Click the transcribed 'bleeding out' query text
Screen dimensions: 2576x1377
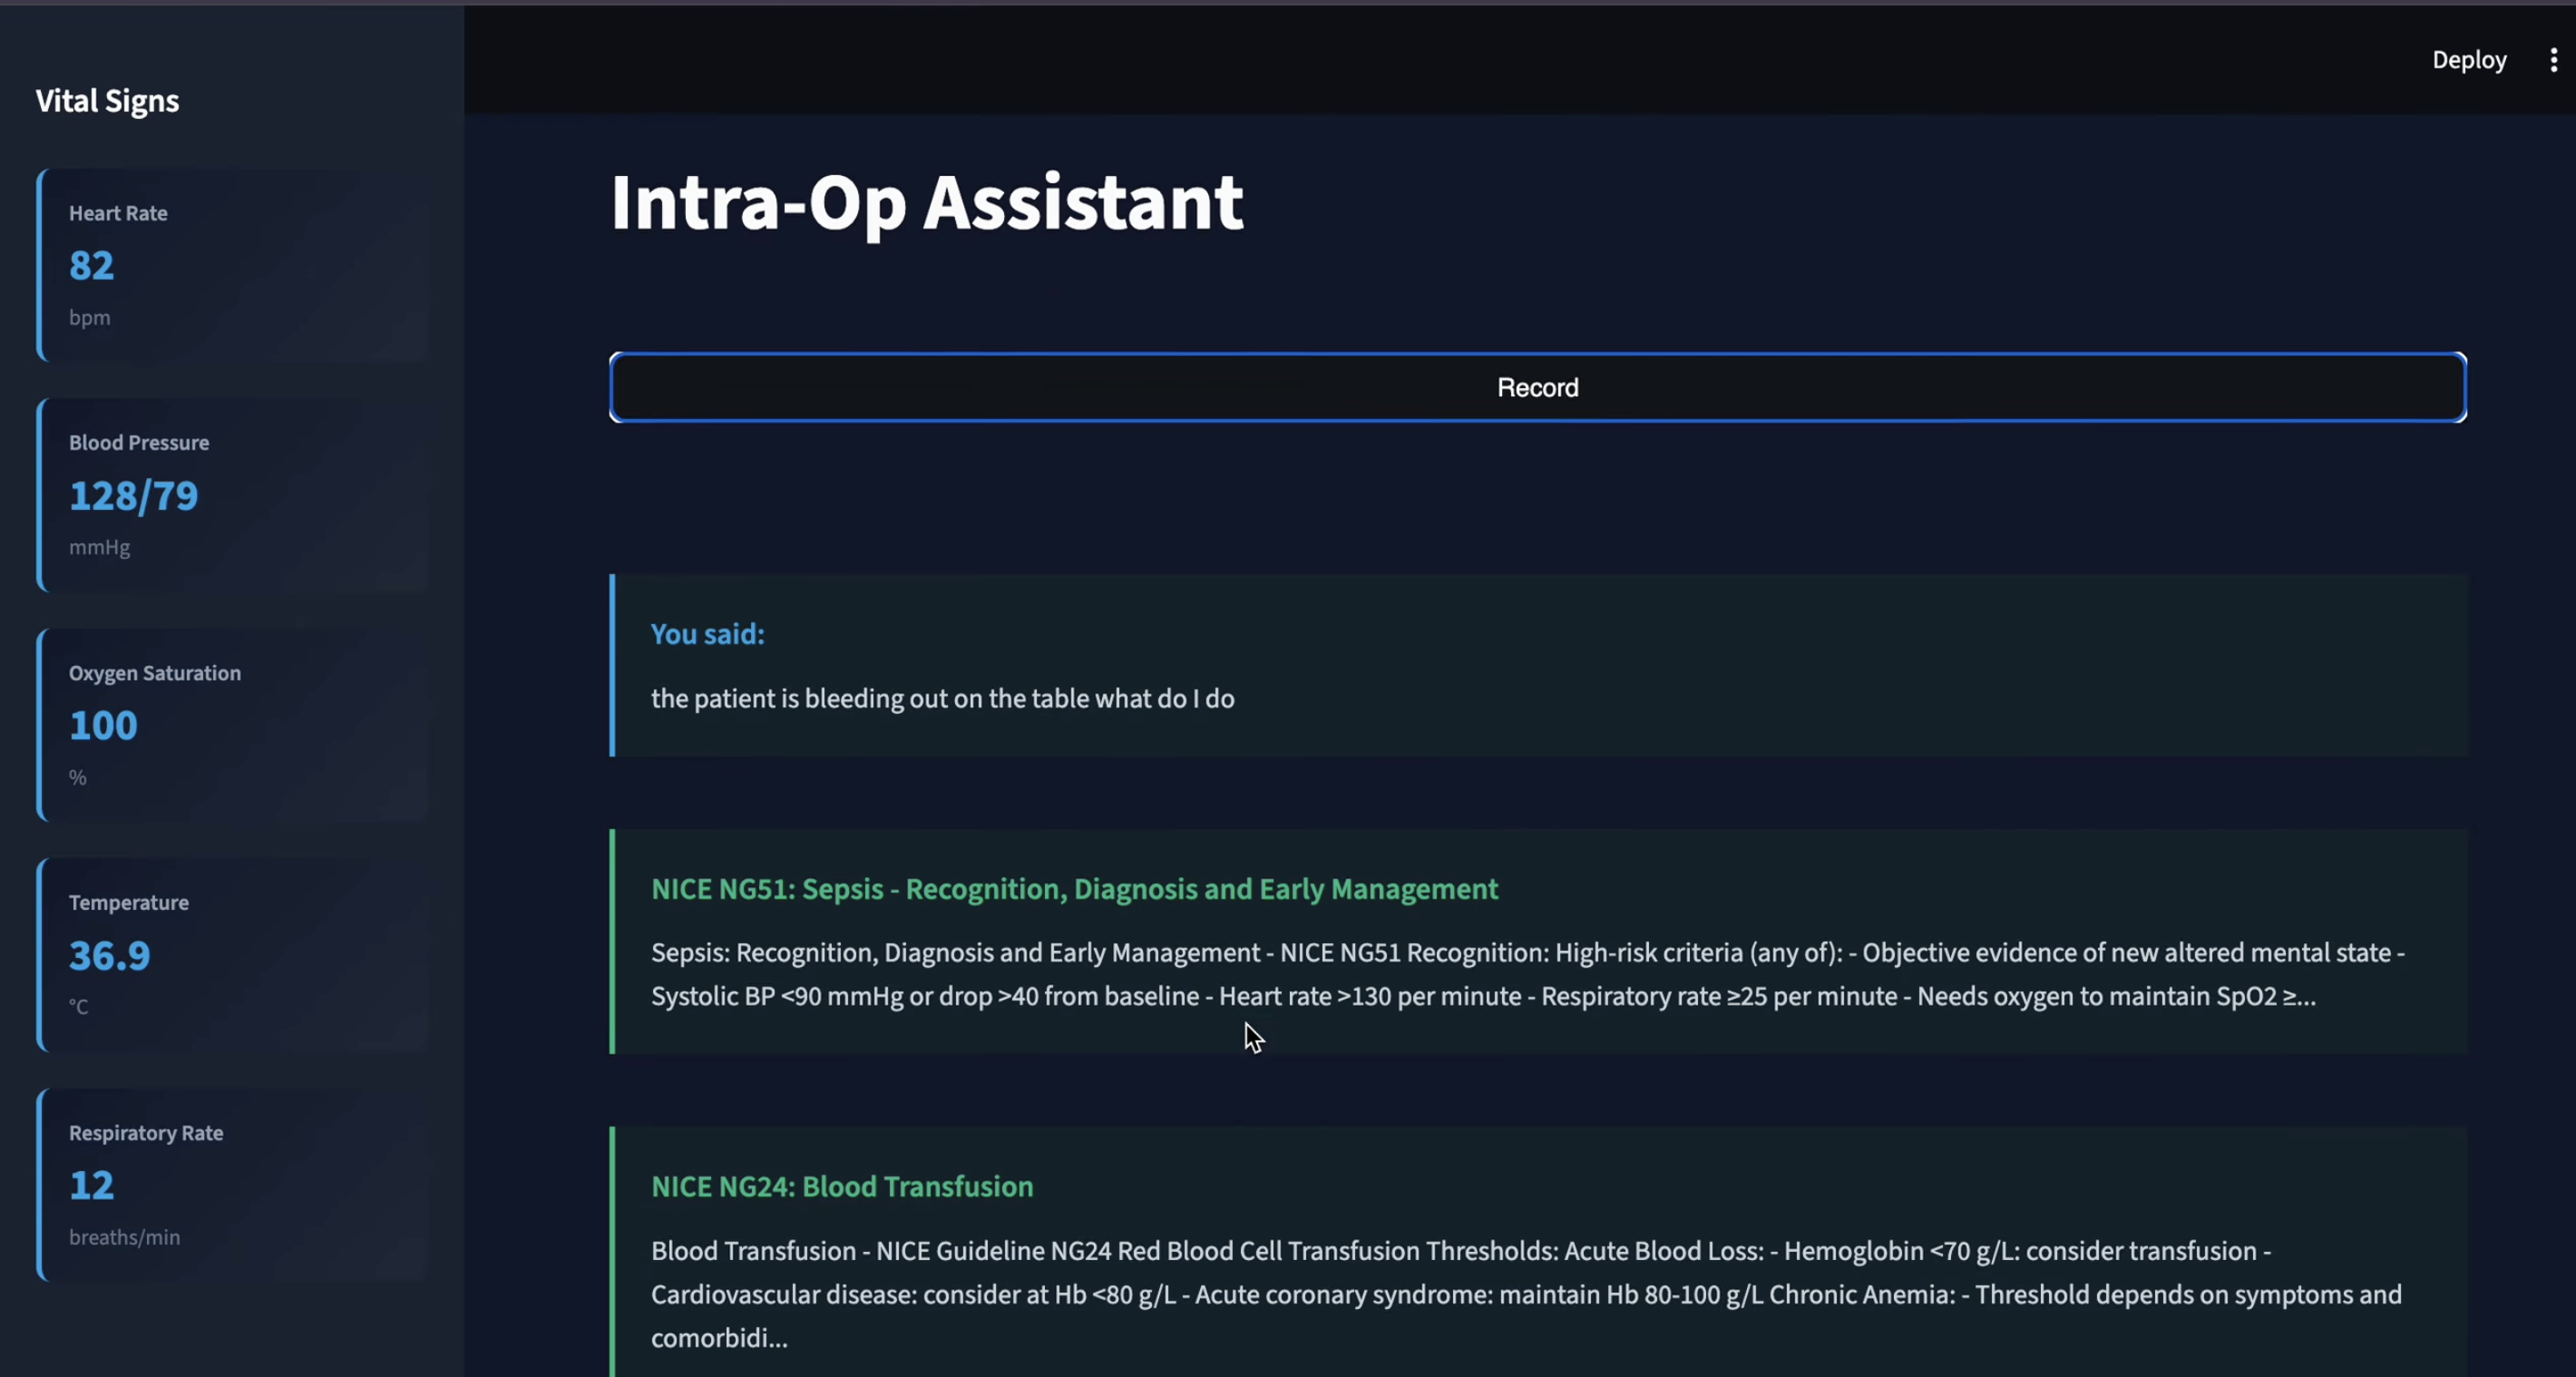[x=942, y=698]
